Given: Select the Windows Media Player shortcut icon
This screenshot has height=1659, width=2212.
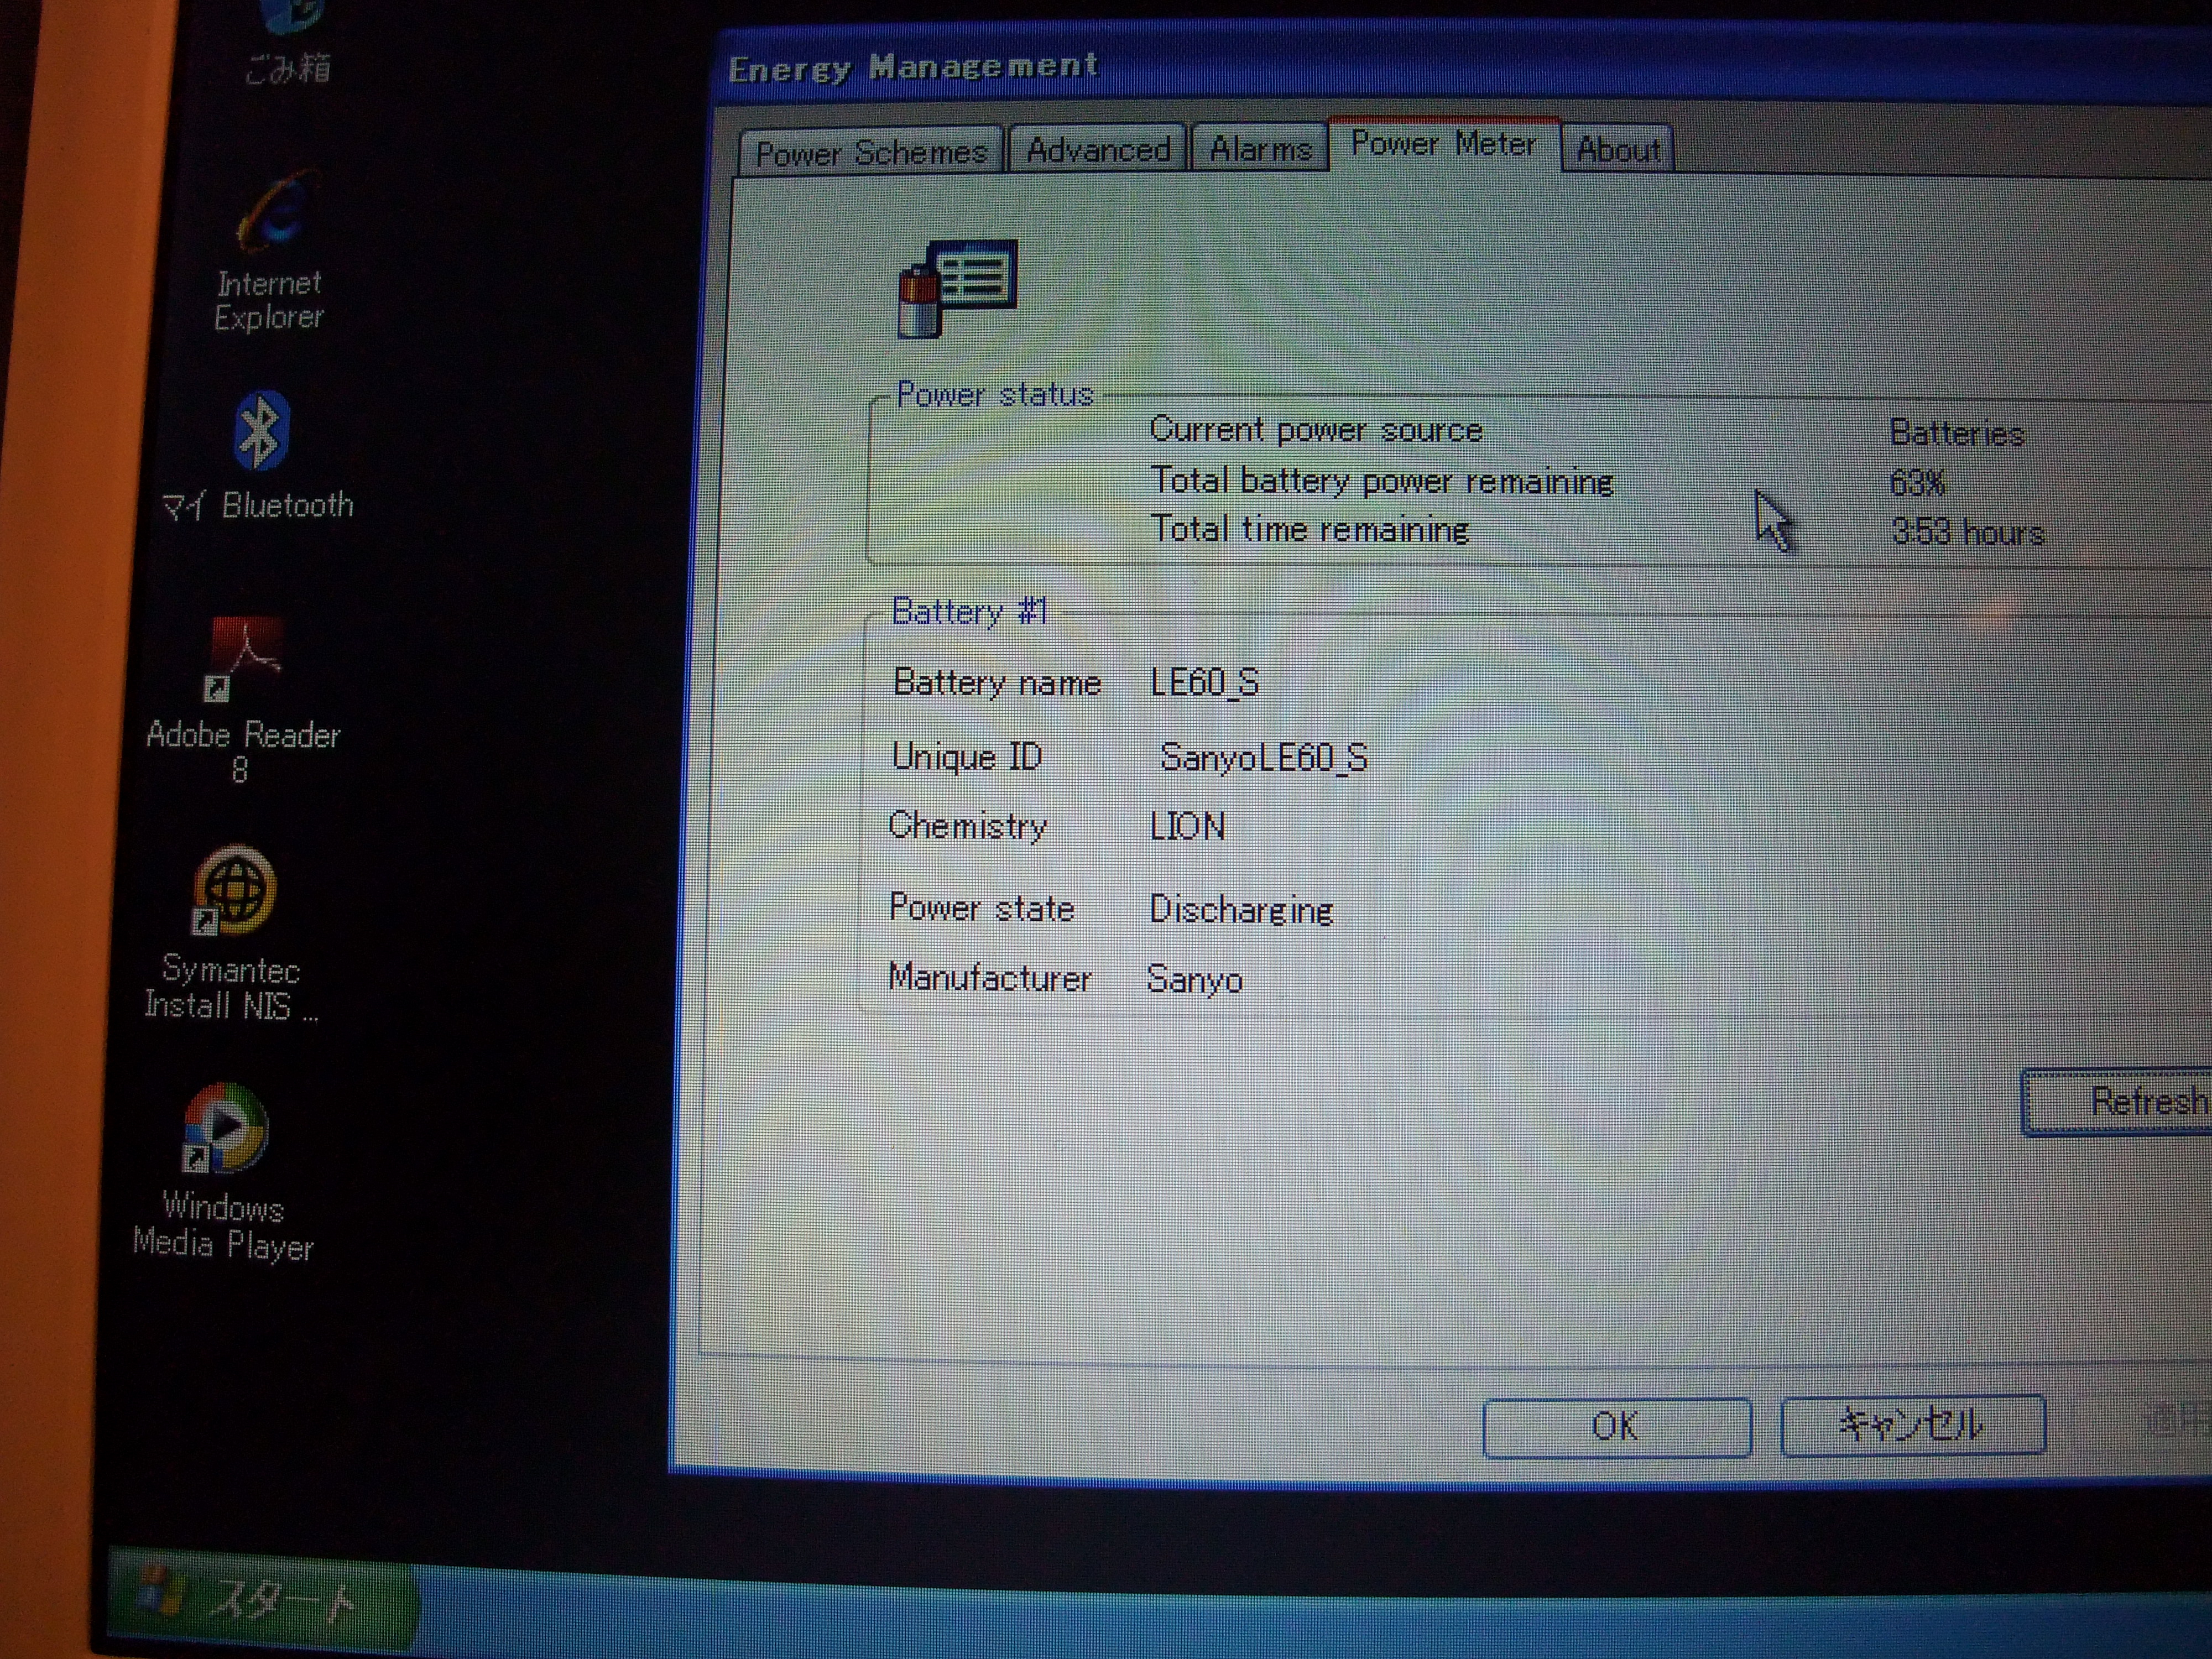Looking at the screenshot, I should point(224,1127).
